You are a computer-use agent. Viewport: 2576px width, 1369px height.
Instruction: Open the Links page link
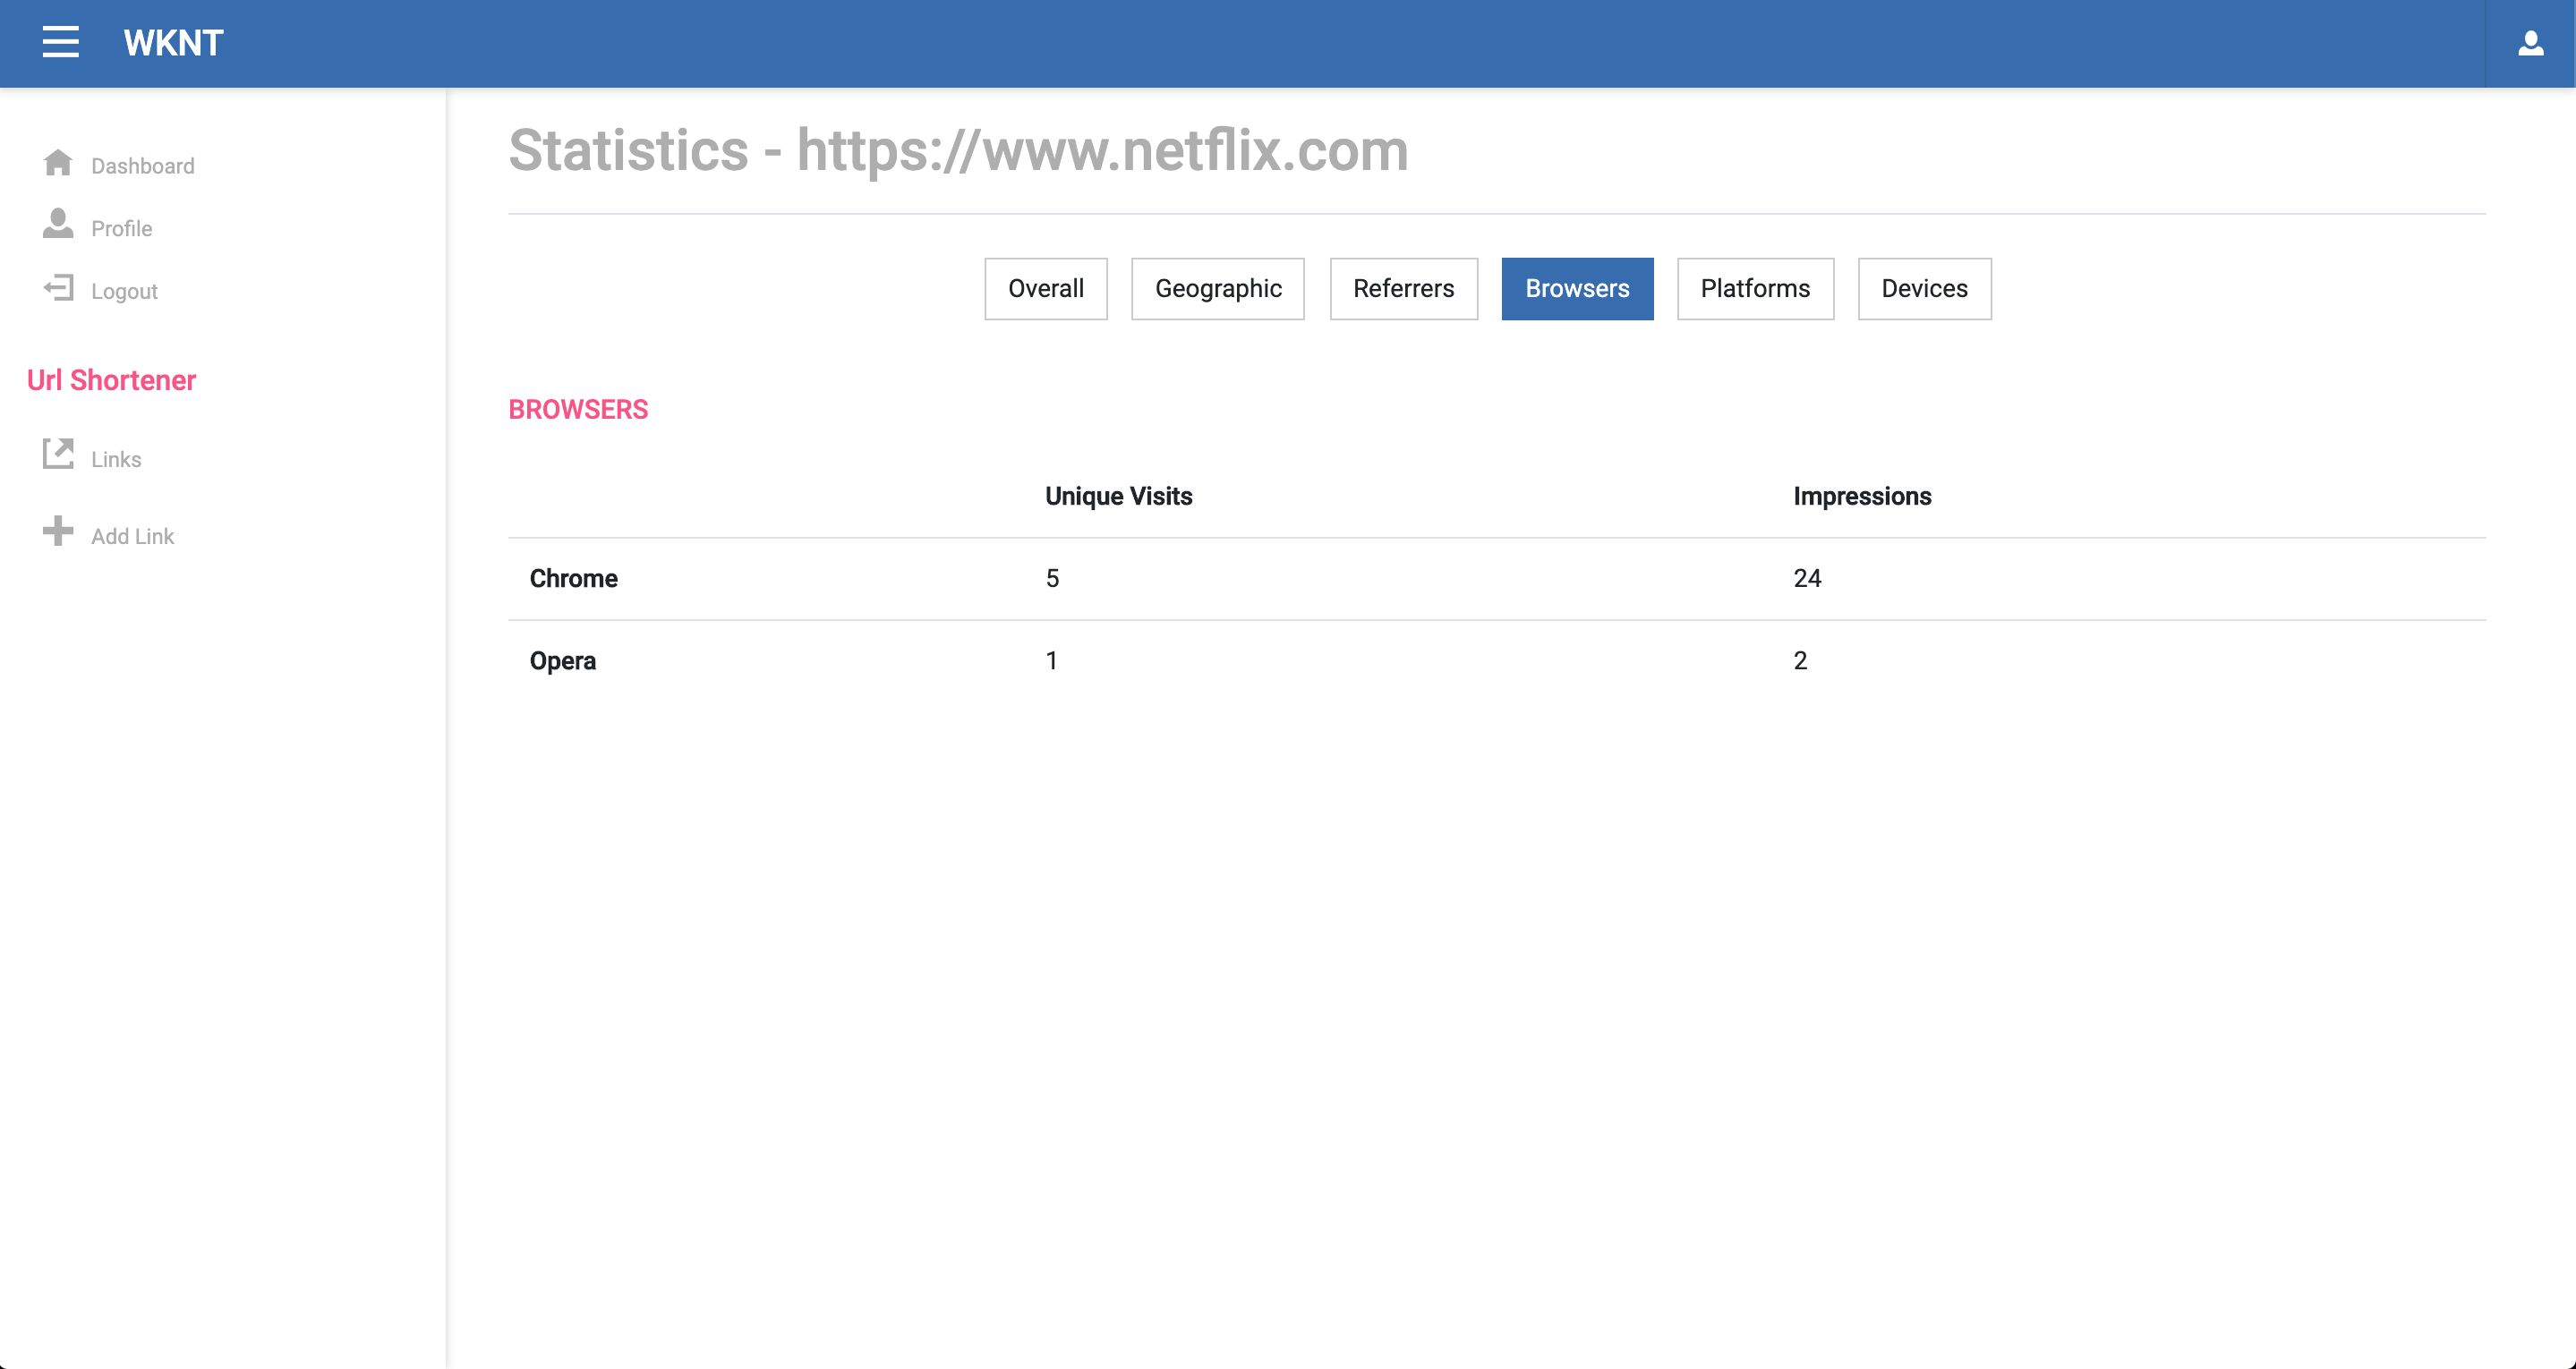click(116, 460)
